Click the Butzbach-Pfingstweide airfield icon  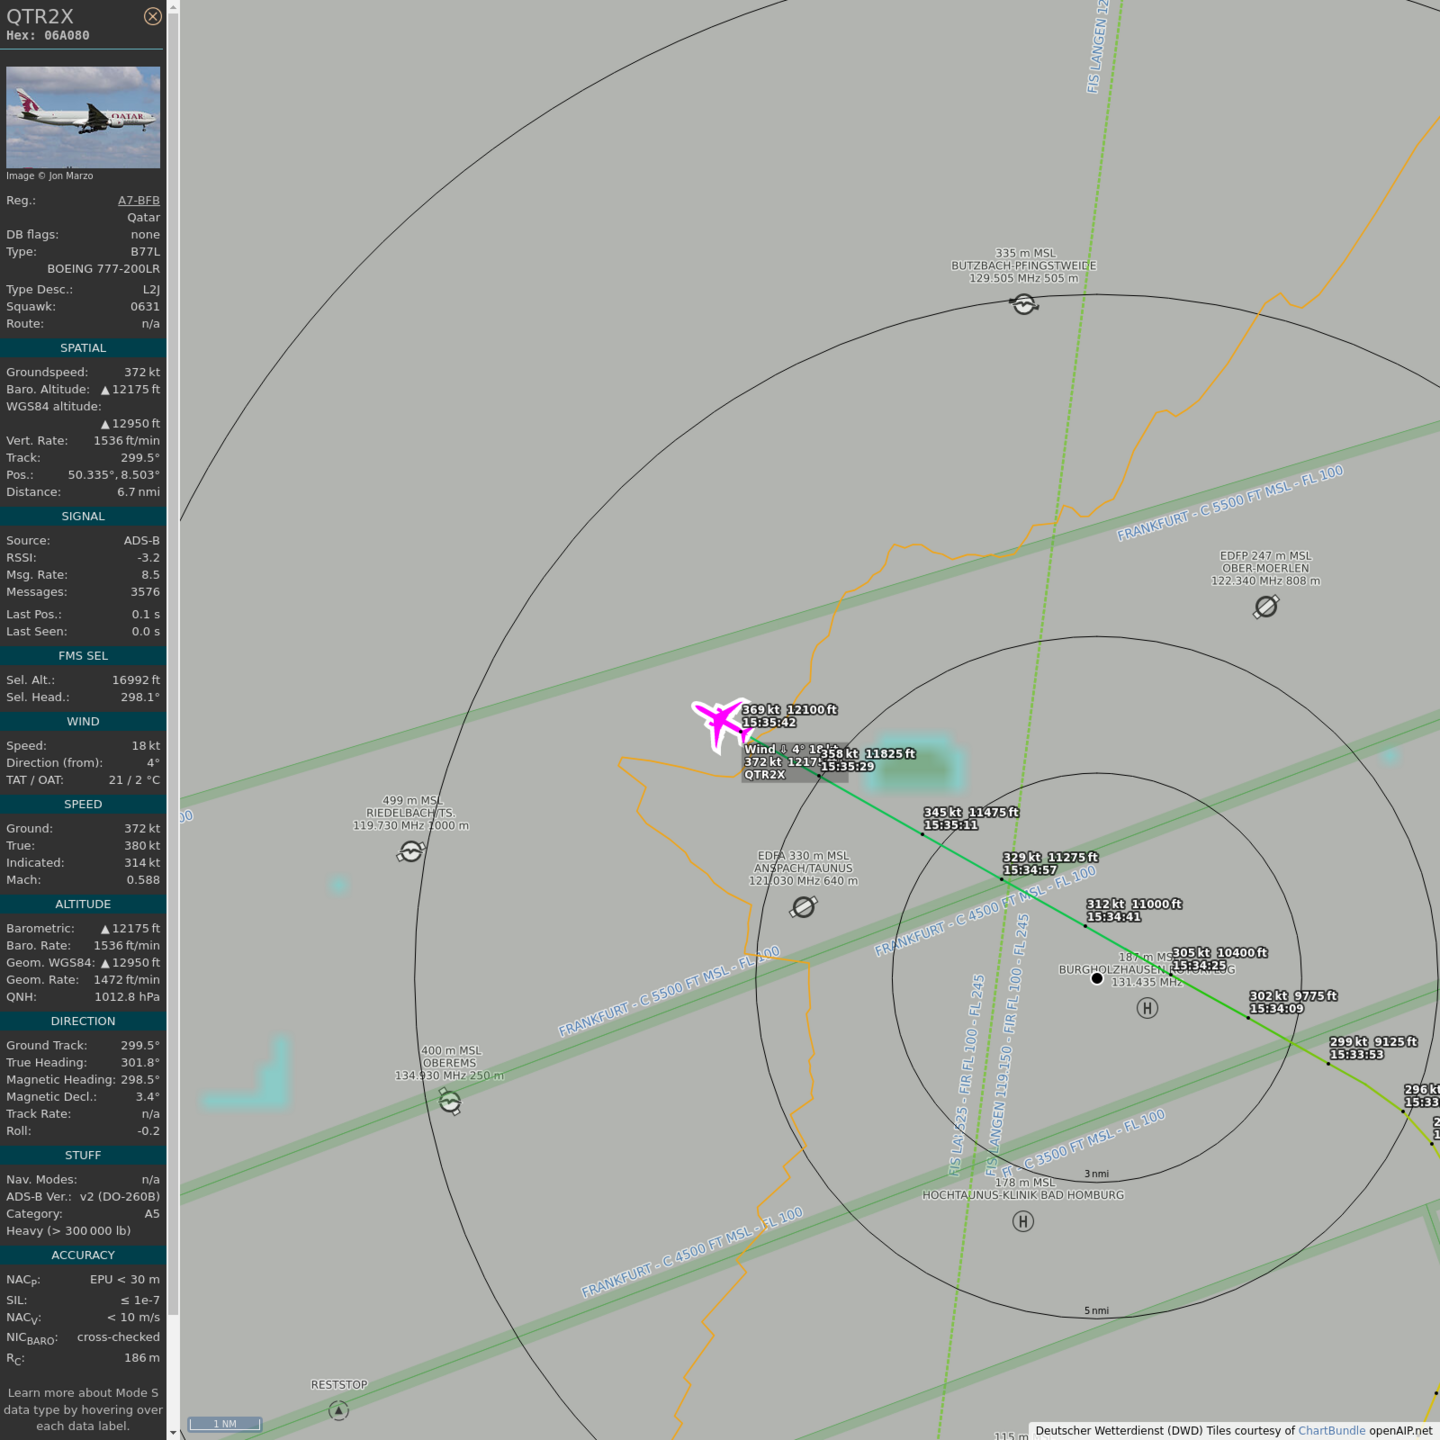(1023, 304)
